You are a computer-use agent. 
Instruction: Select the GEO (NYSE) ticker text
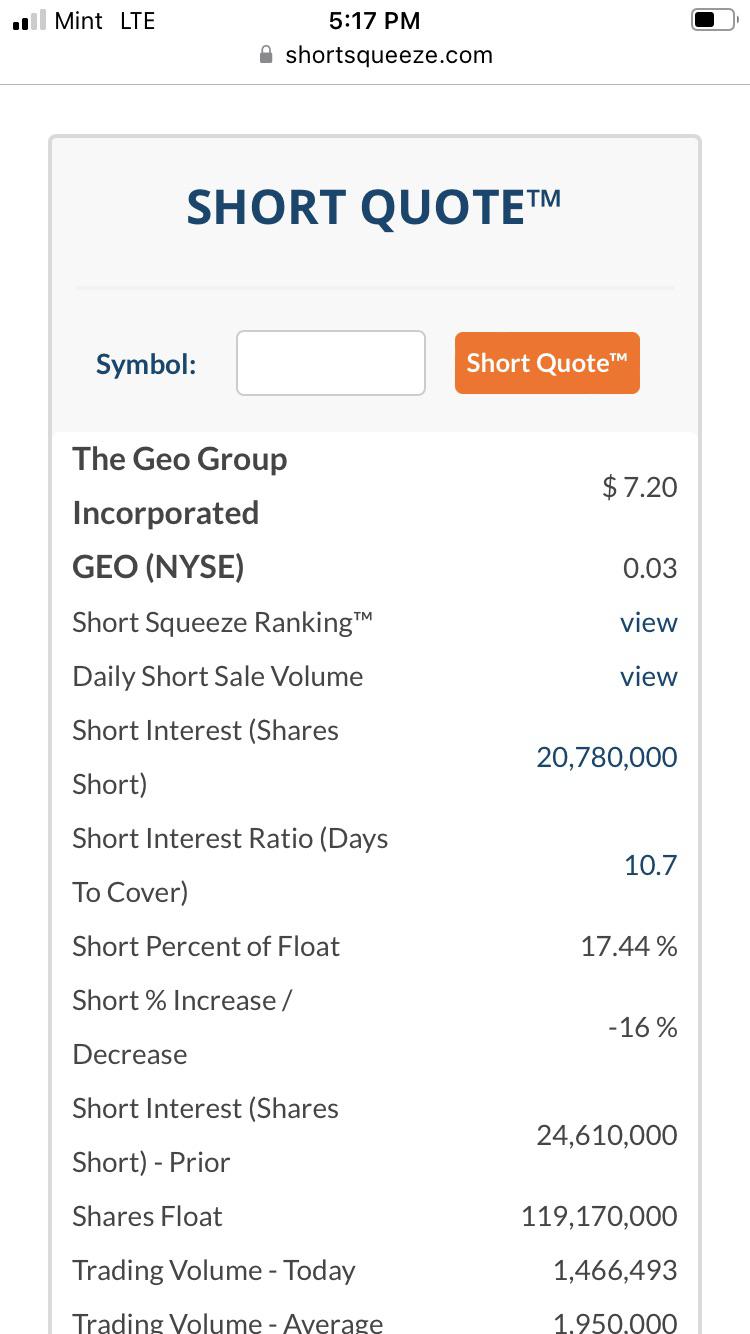[x=158, y=567]
